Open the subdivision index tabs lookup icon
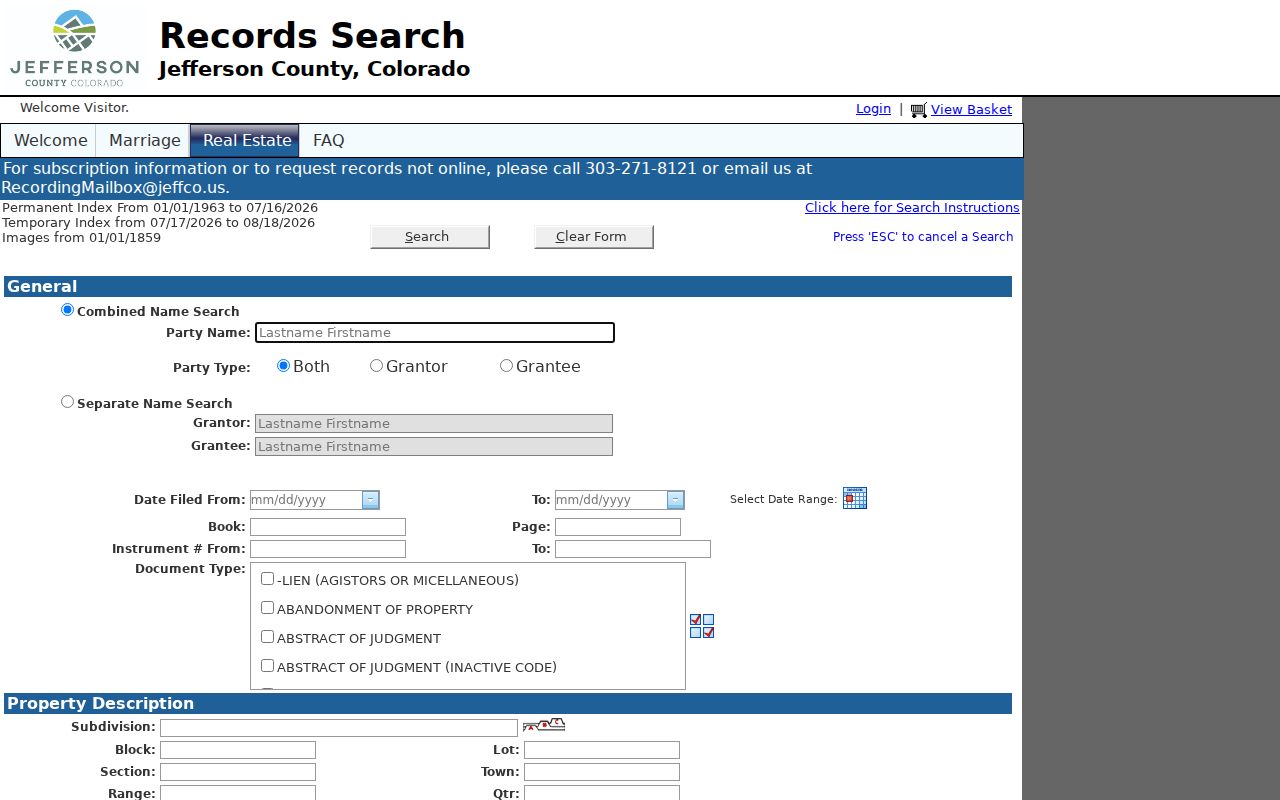 coord(544,725)
